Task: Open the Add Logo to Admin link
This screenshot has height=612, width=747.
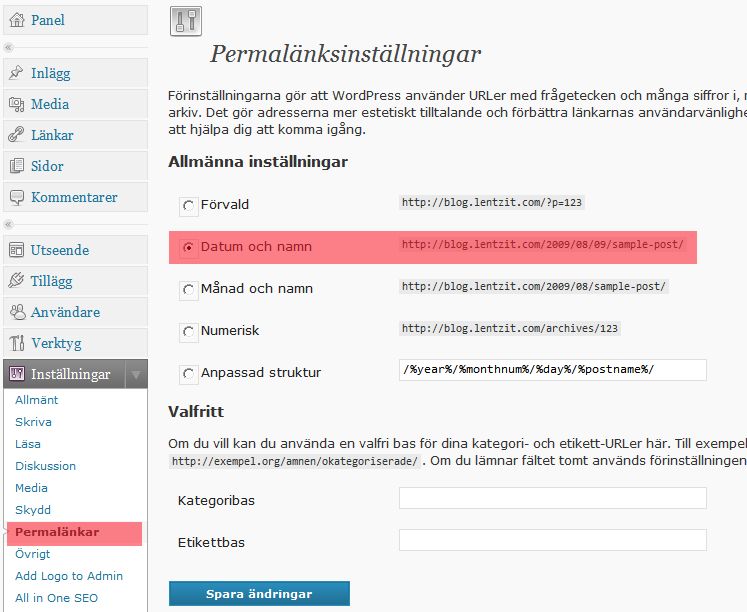Action: pos(69,576)
